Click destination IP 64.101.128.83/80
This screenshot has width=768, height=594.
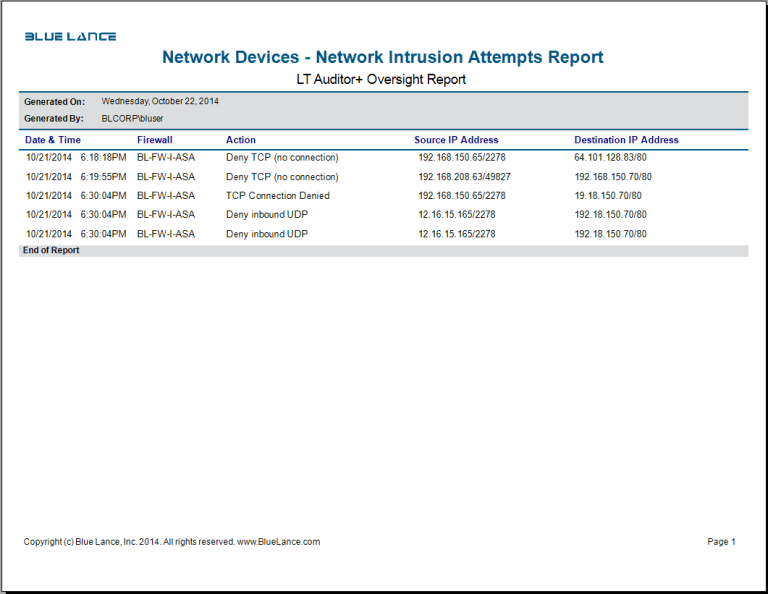click(610, 158)
